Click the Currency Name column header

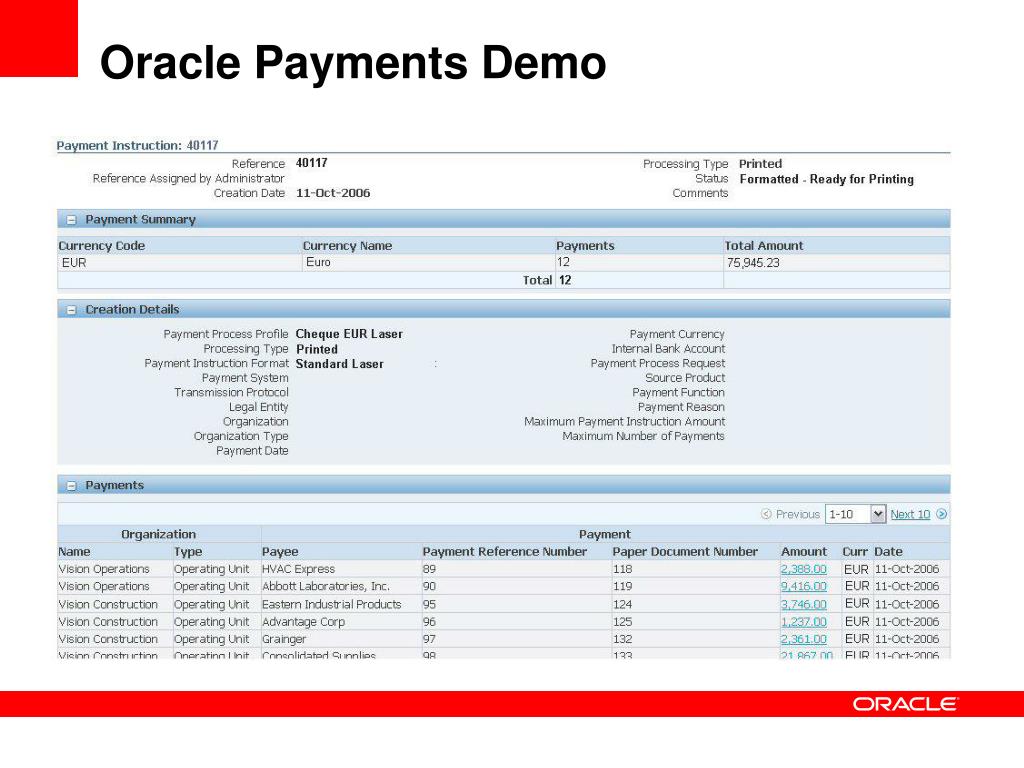[347, 246]
